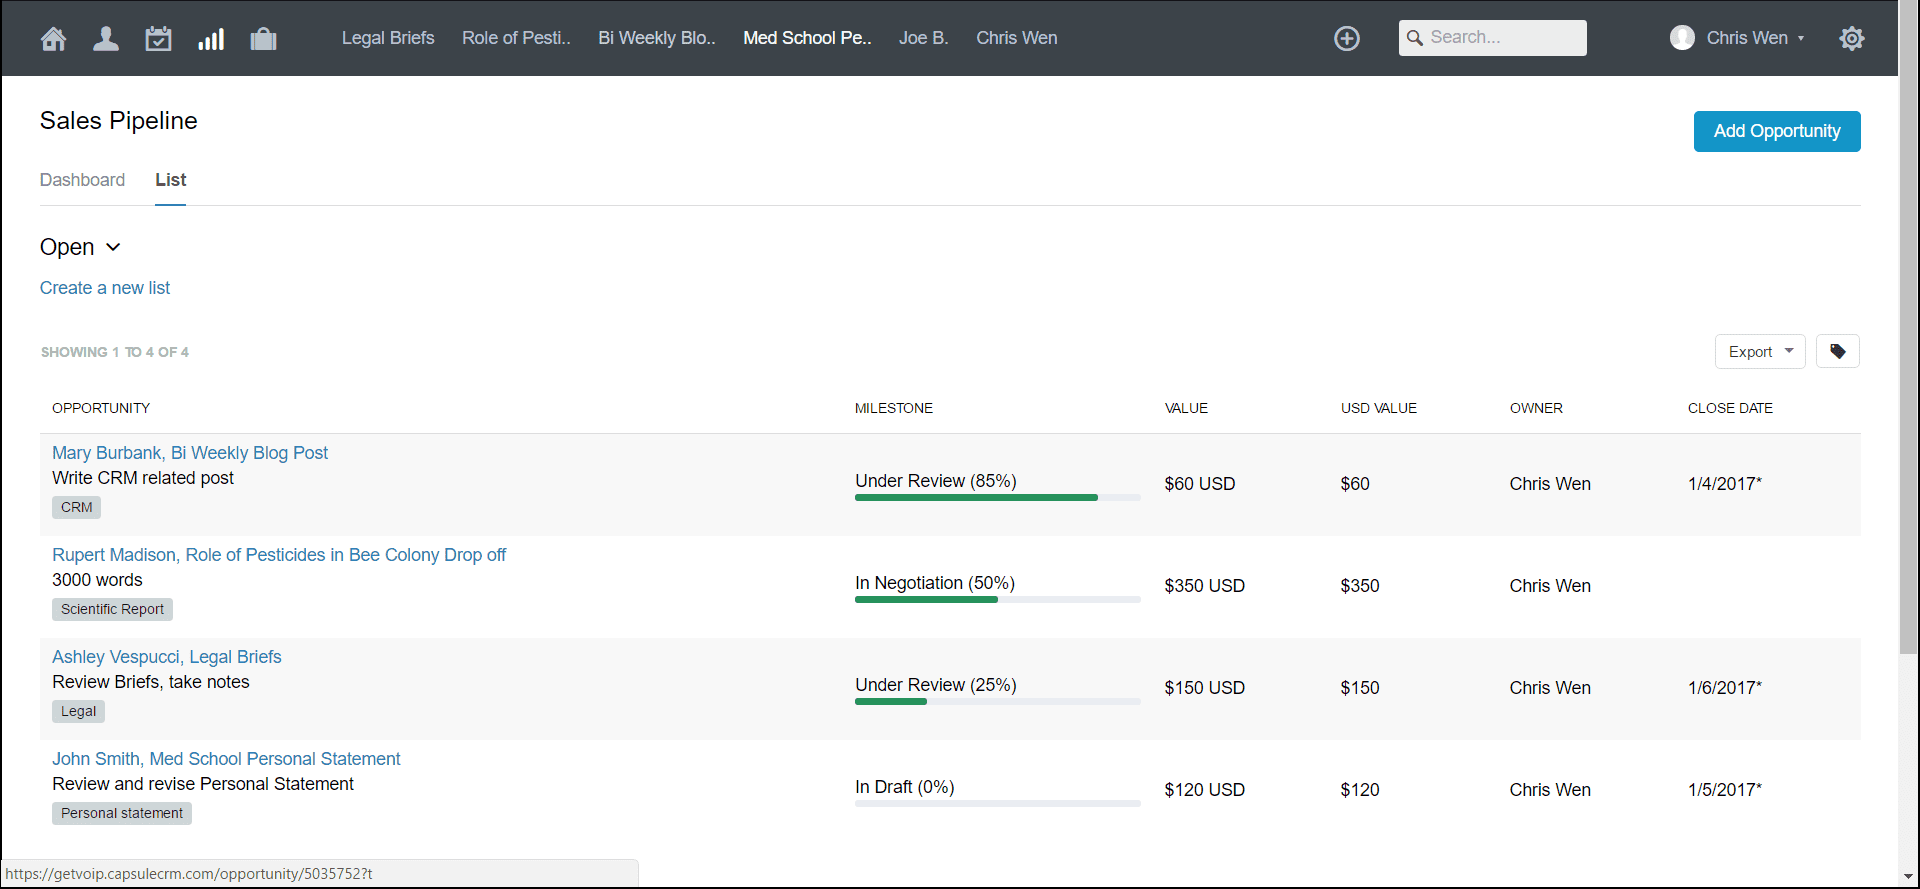This screenshot has width=1920, height=889.
Task: Click the tag icon button
Action: (1838, 351)
